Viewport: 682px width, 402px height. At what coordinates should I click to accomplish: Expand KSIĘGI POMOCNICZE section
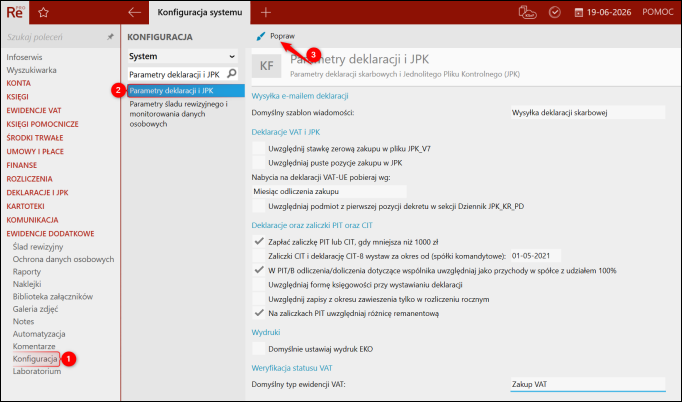42,124
